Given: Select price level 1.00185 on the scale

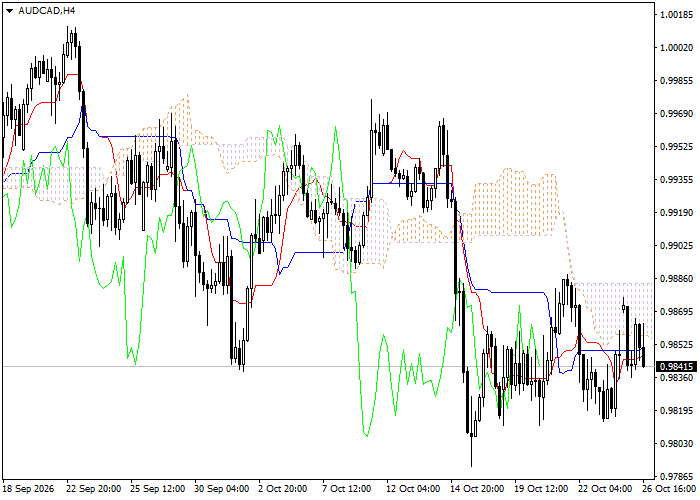Looking at the screenshot, I should coord(677,15).
